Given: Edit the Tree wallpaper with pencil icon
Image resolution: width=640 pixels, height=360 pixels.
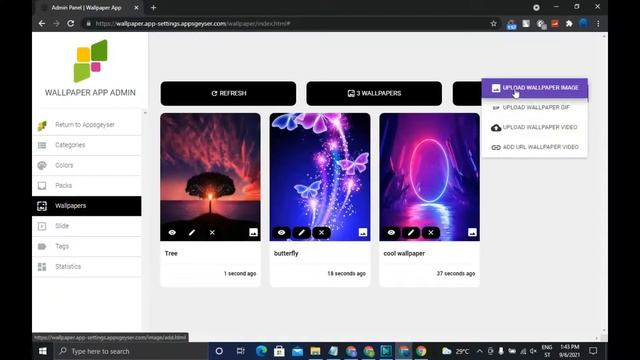Looking at the screenshot, I should point(192,233).
